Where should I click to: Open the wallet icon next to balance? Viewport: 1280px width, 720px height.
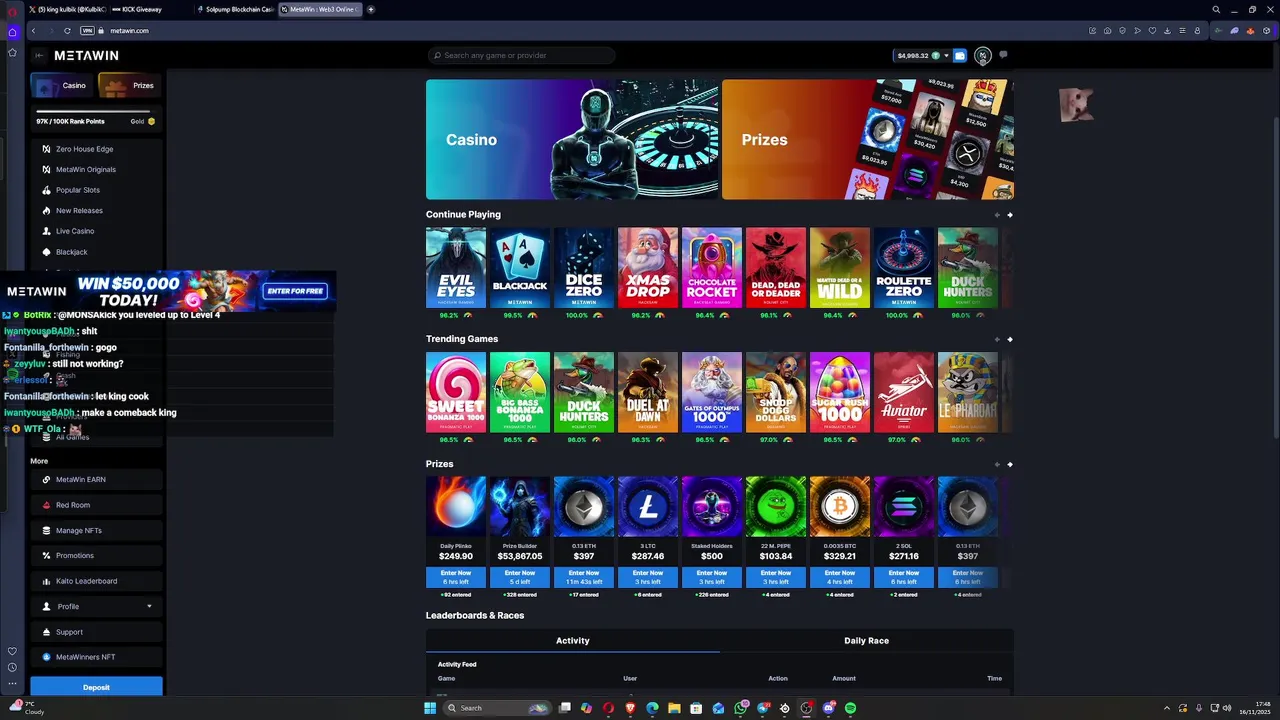coord(960,56)
